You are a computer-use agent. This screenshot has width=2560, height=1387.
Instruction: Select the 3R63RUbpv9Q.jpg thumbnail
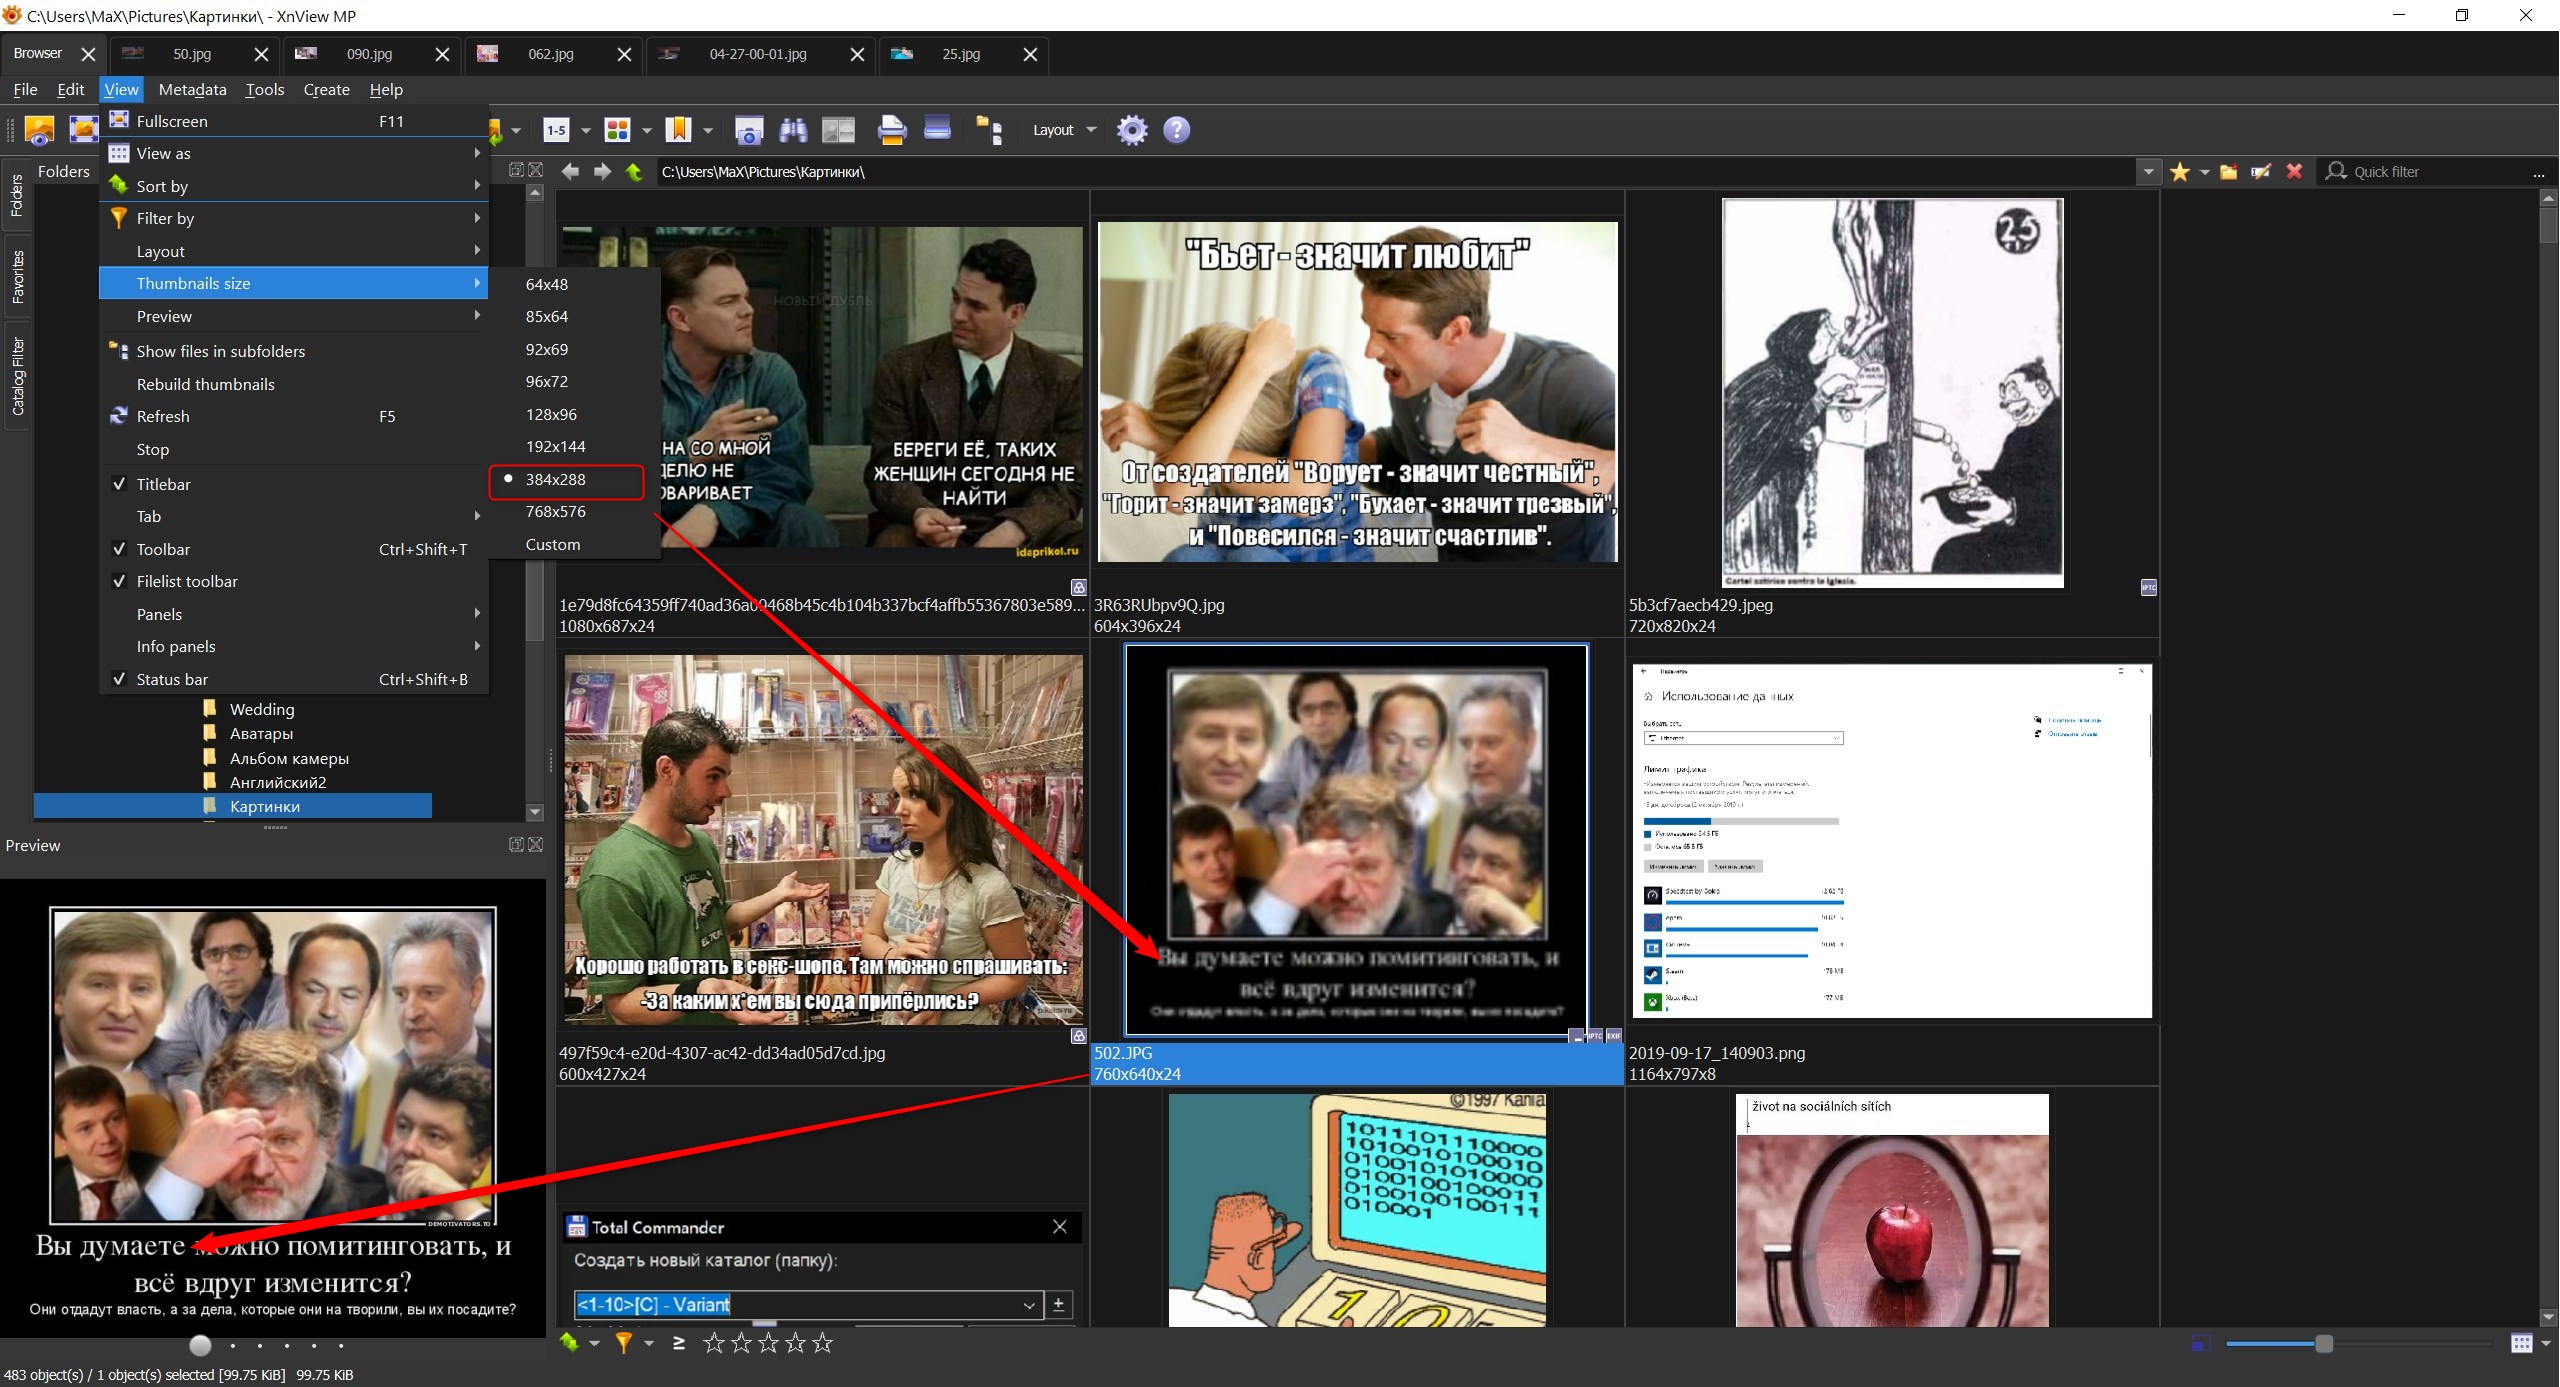(1357, 392)
